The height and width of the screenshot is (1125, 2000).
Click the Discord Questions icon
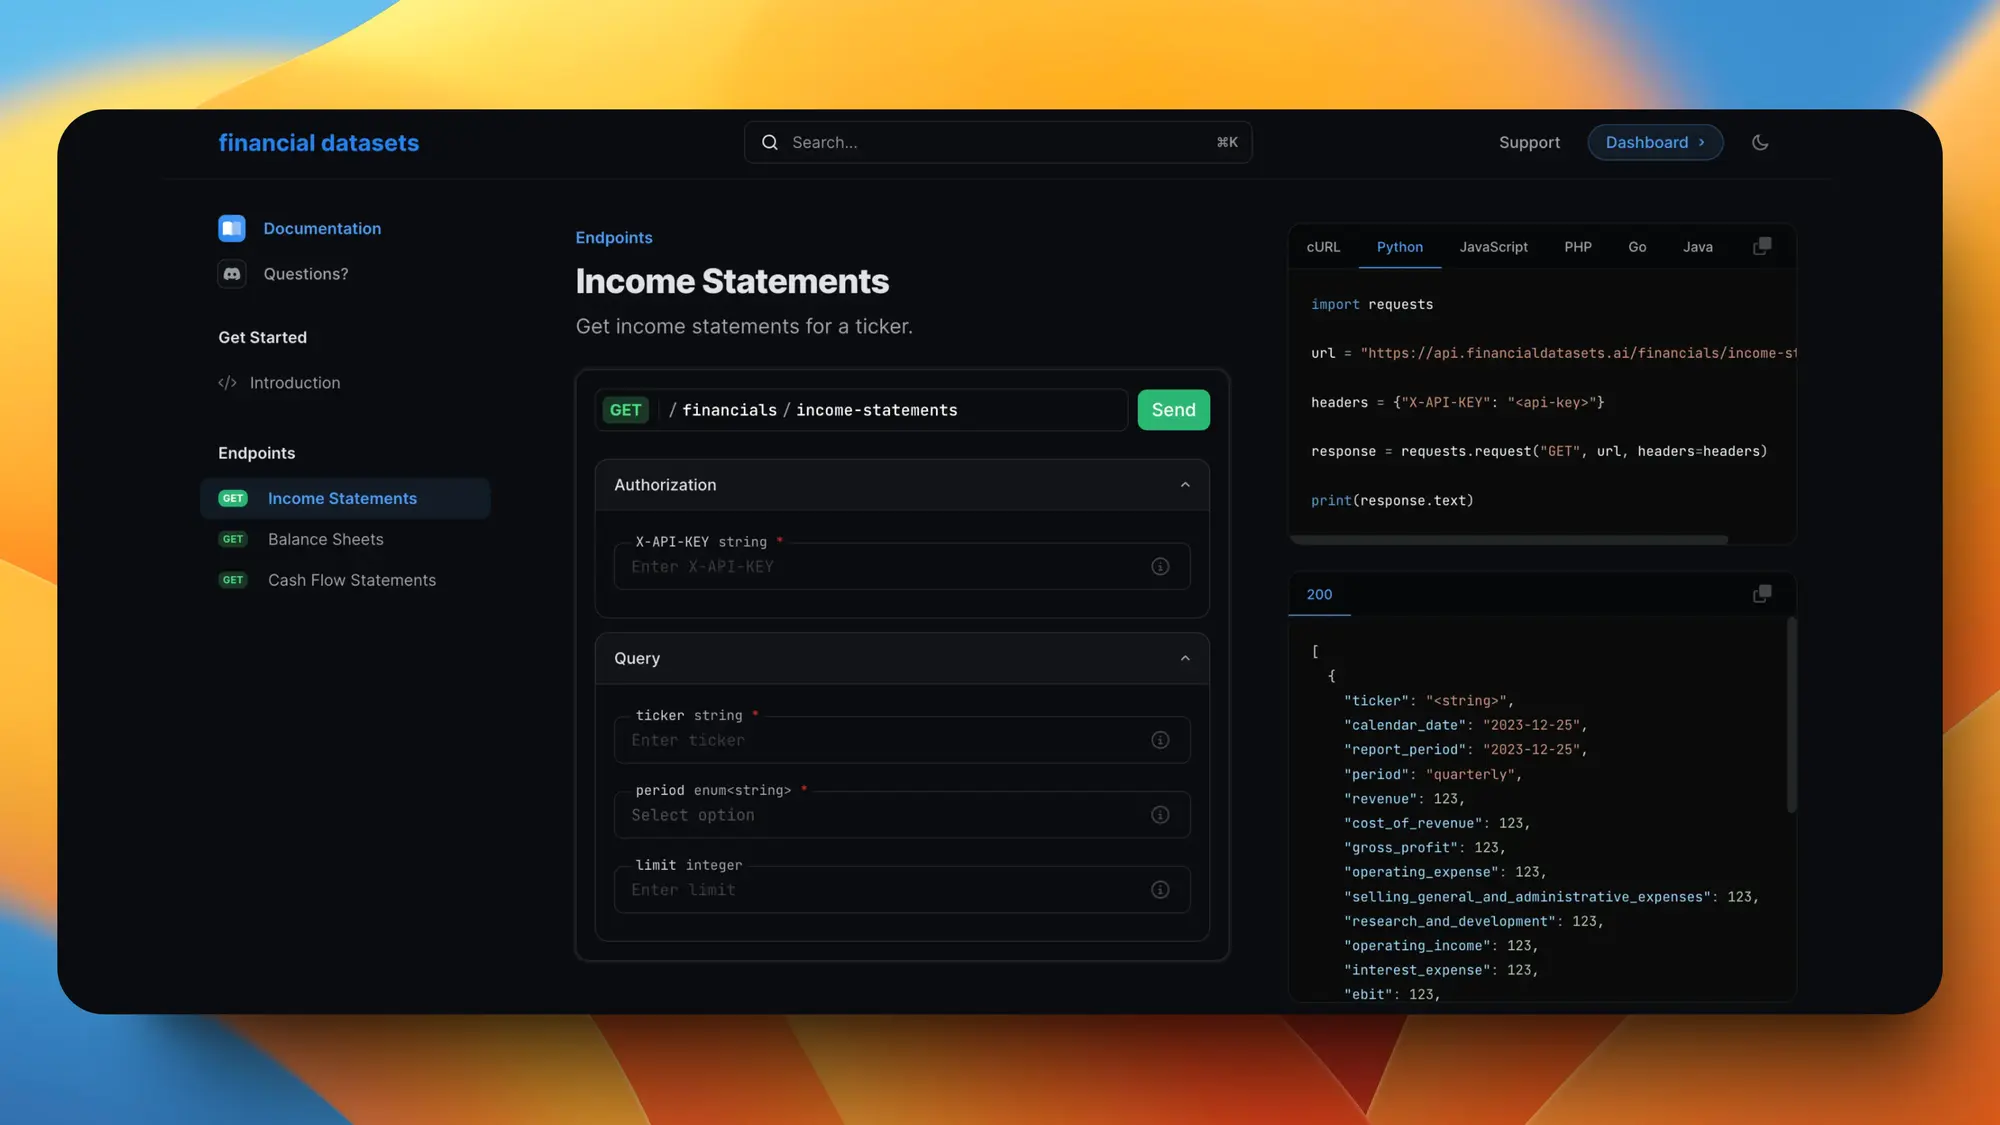click(232, 274)
